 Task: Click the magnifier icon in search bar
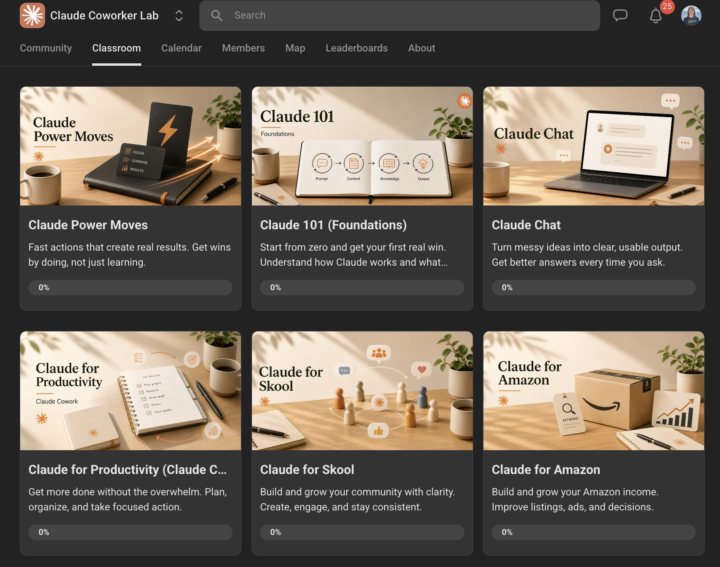click(x=217, y=16)
